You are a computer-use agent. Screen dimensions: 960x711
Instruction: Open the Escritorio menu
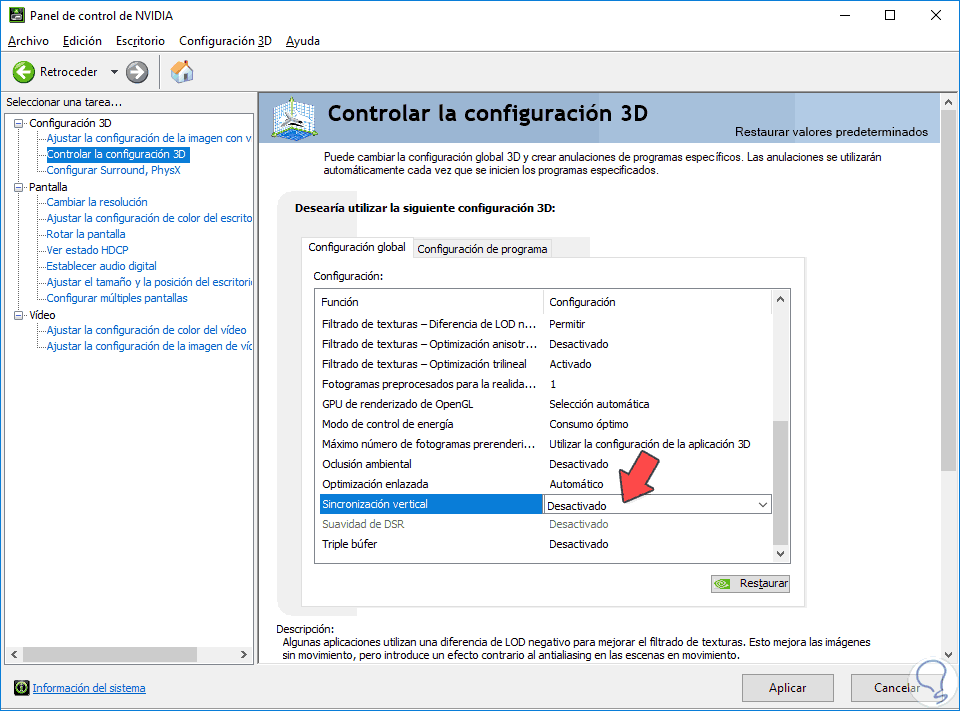[x=140, y=41]
